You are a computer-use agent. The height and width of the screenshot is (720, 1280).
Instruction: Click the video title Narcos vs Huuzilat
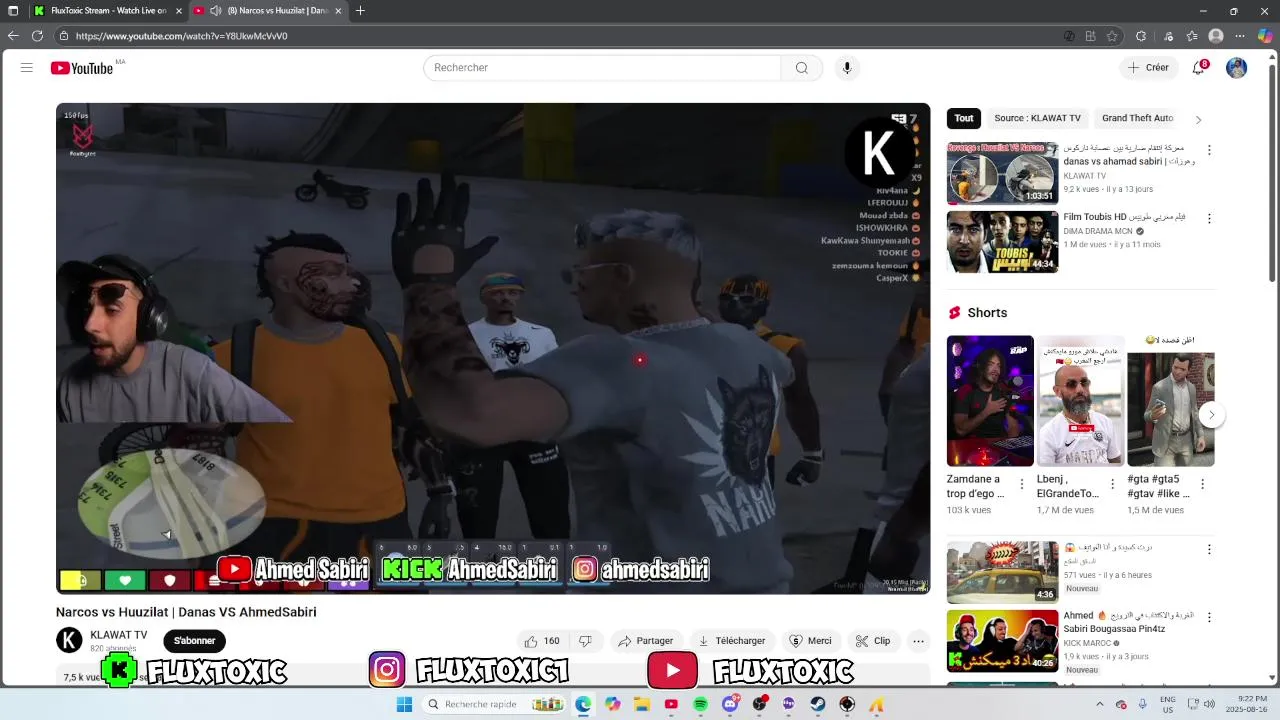coord(186,612)
